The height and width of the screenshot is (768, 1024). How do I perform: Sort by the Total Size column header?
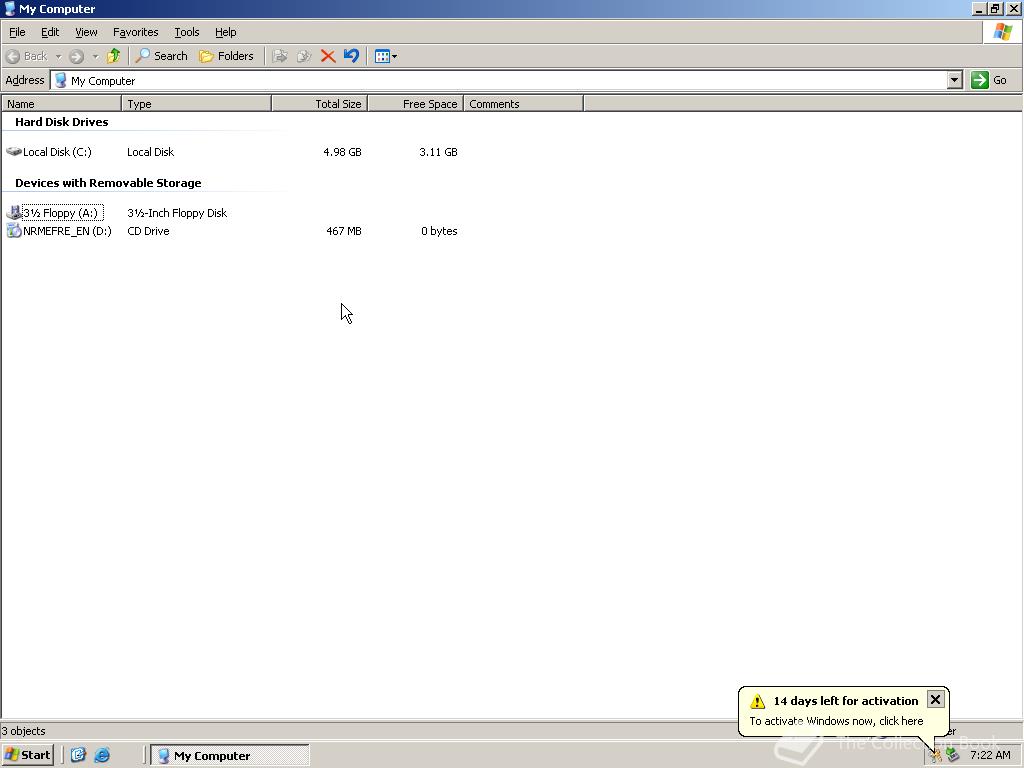tap(320, 104)
